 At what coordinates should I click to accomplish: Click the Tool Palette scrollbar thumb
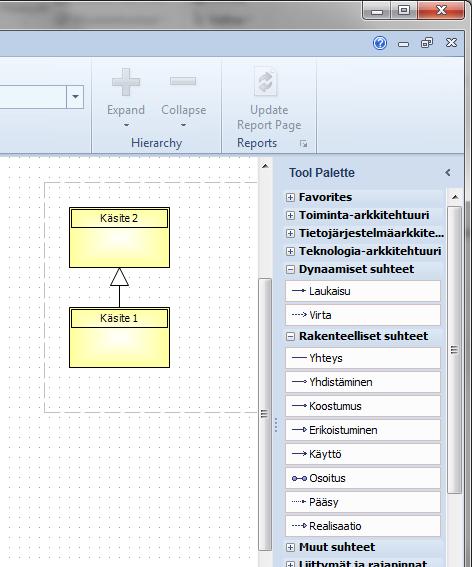tap(454, 350)
